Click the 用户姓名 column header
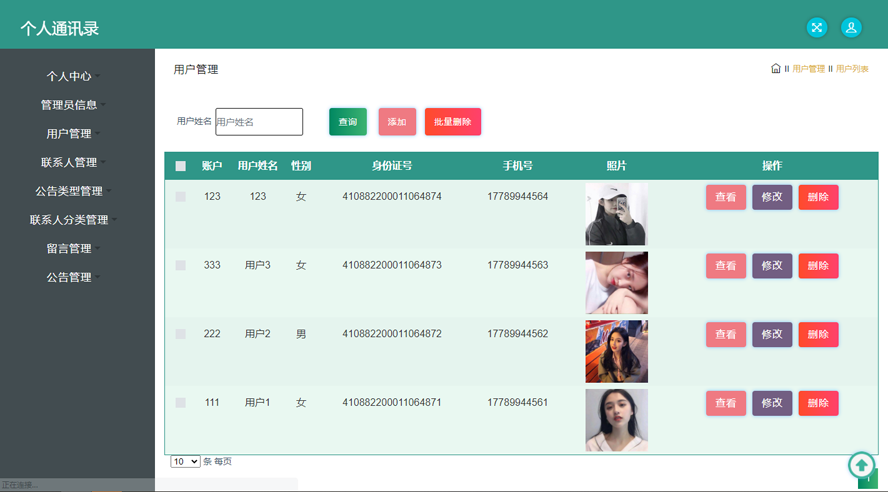Screen dimensions: 888x492 tap(258, 166)
